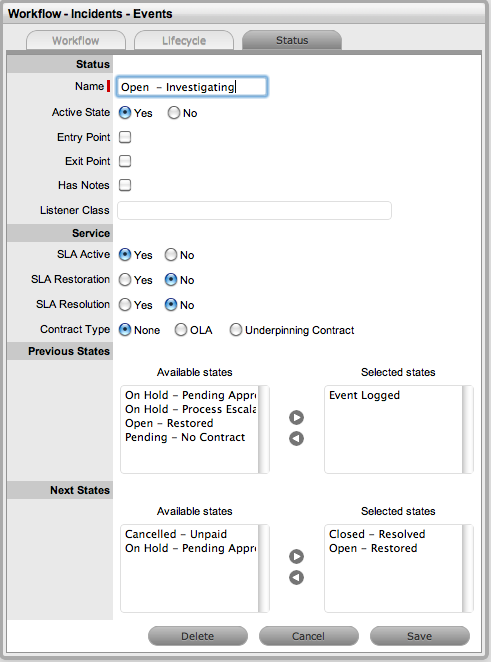The width and height of the screenshot is (491, 662).
Task: Remove a Previous States item with the left arrow
Action: 296,439
